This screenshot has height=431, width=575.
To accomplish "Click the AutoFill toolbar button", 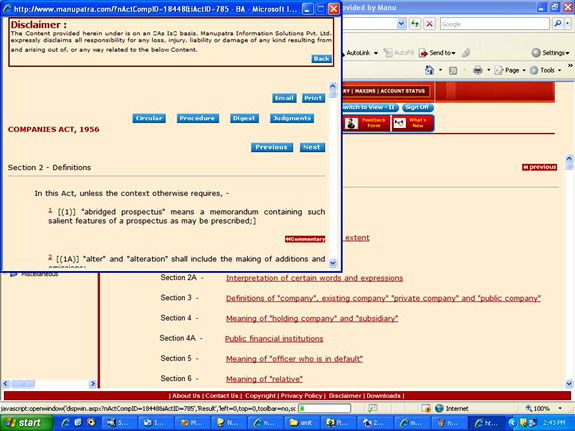I will pos(399,53).
